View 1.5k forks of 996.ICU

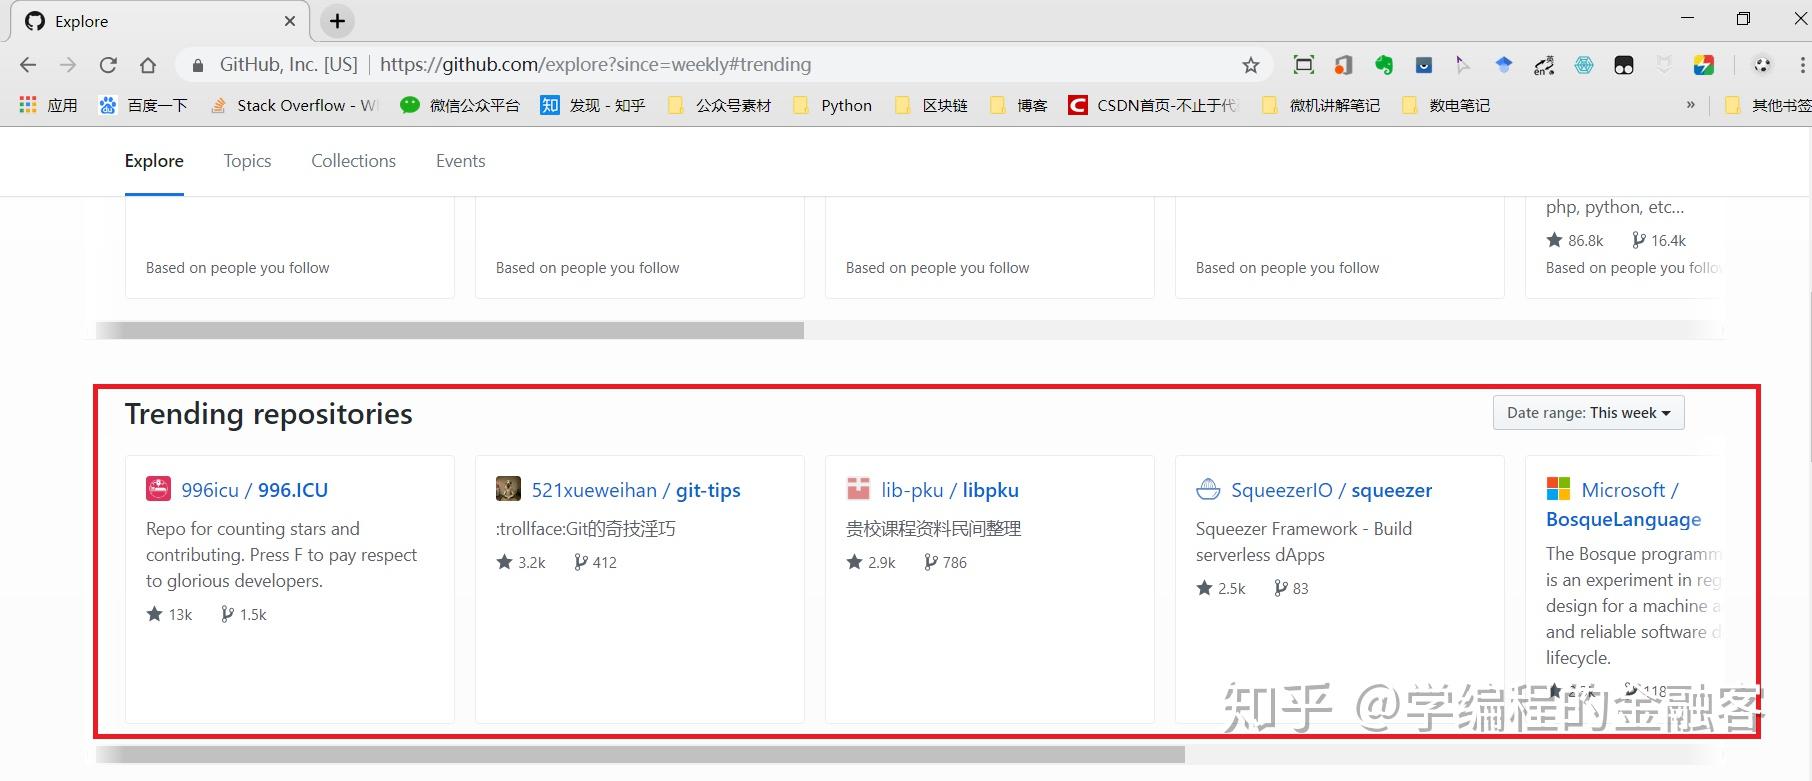(244, 615)
